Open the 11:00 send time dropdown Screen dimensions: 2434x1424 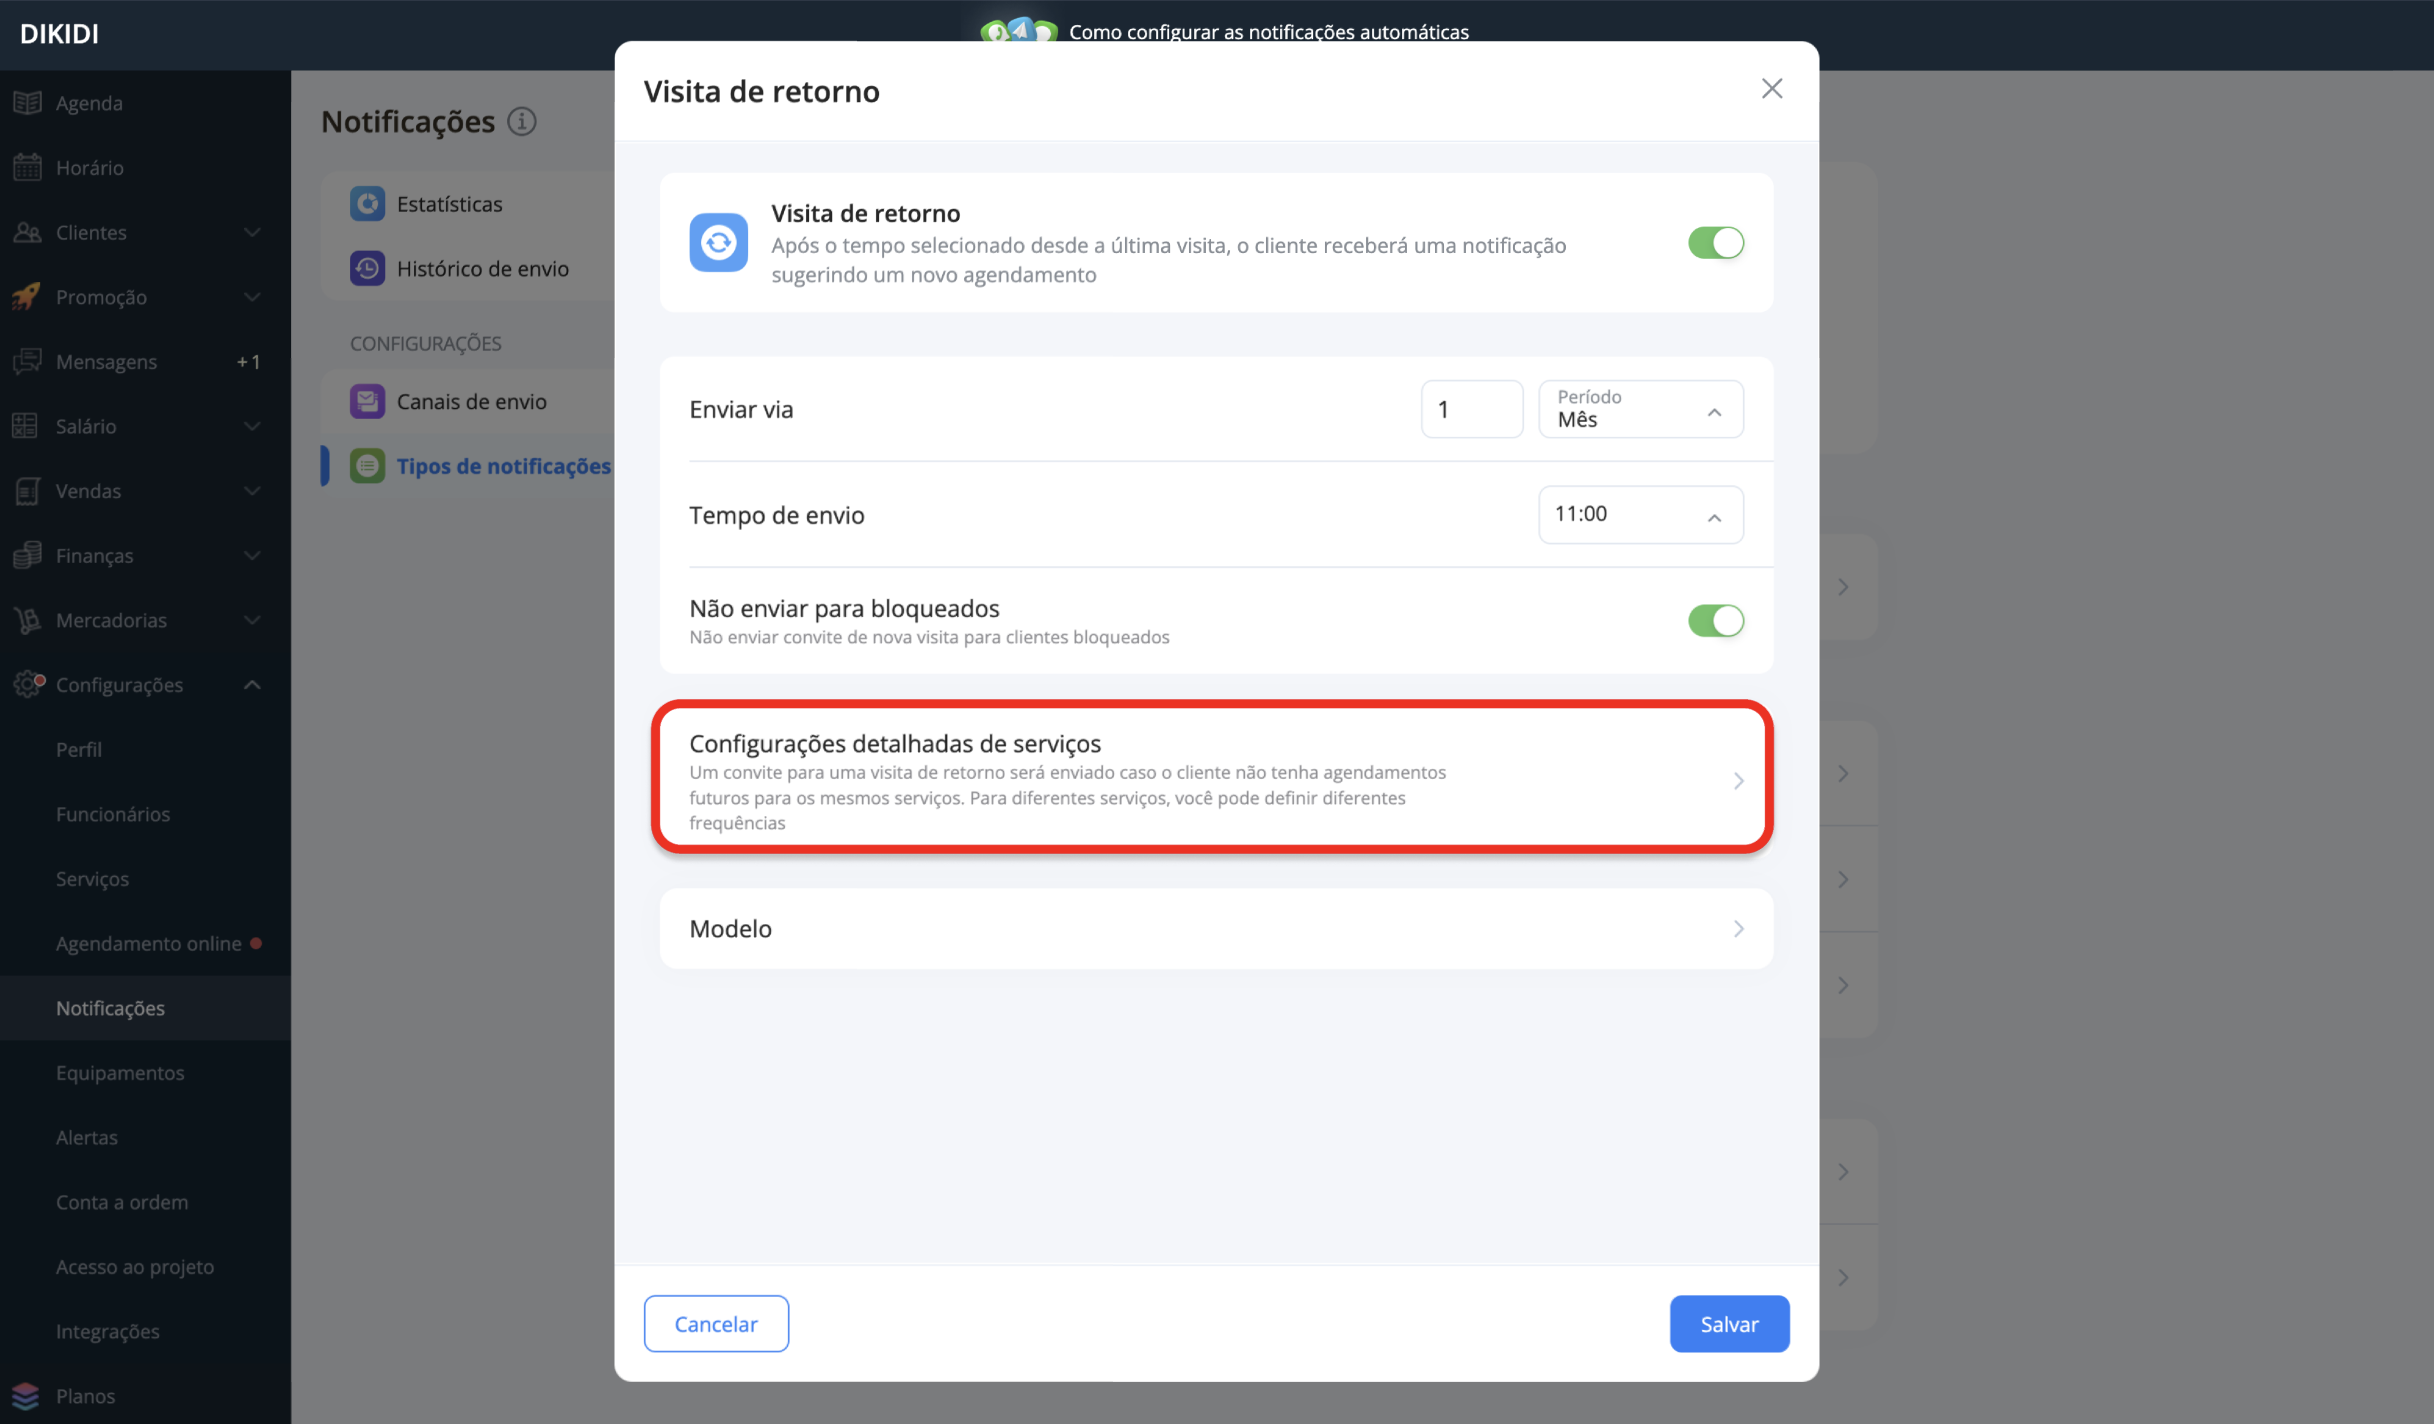click(x=1640, y=514)
